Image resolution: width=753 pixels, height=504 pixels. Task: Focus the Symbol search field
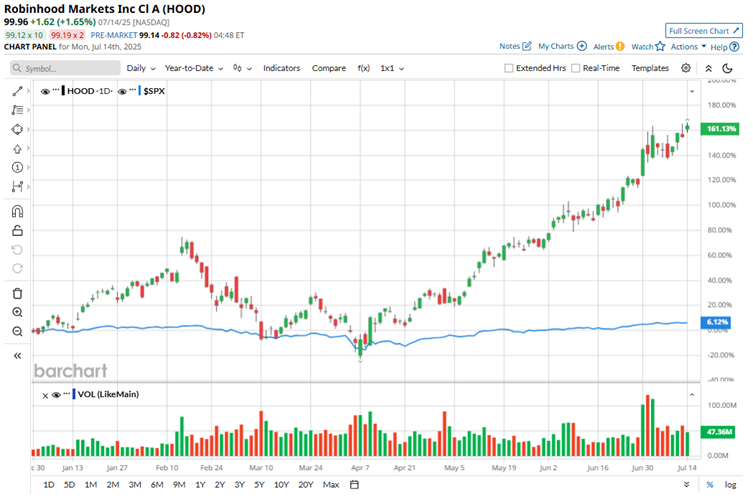coord(65,68)
